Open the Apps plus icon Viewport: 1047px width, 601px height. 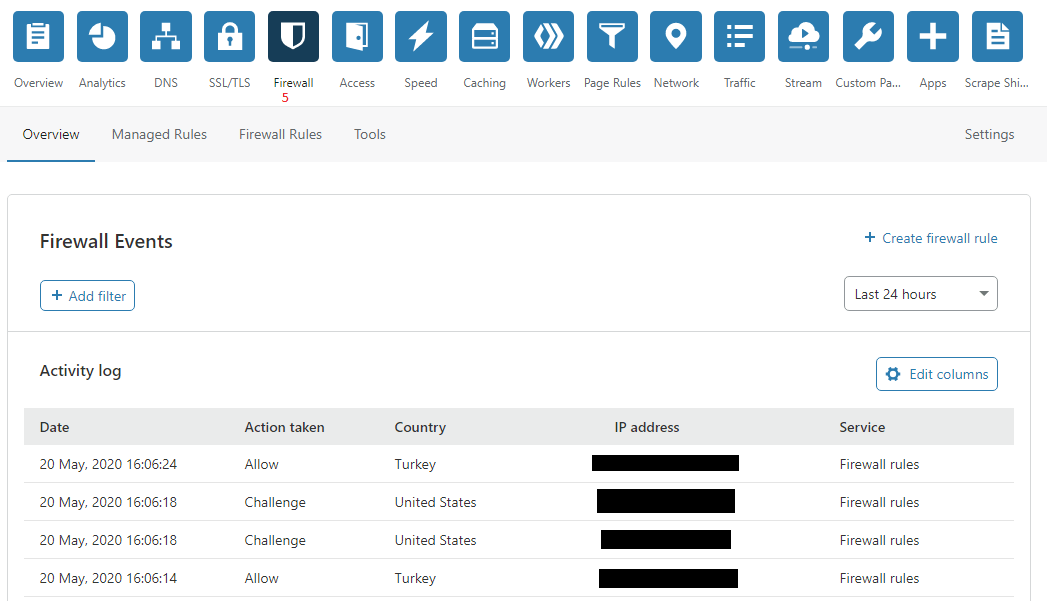coord(933,36)
